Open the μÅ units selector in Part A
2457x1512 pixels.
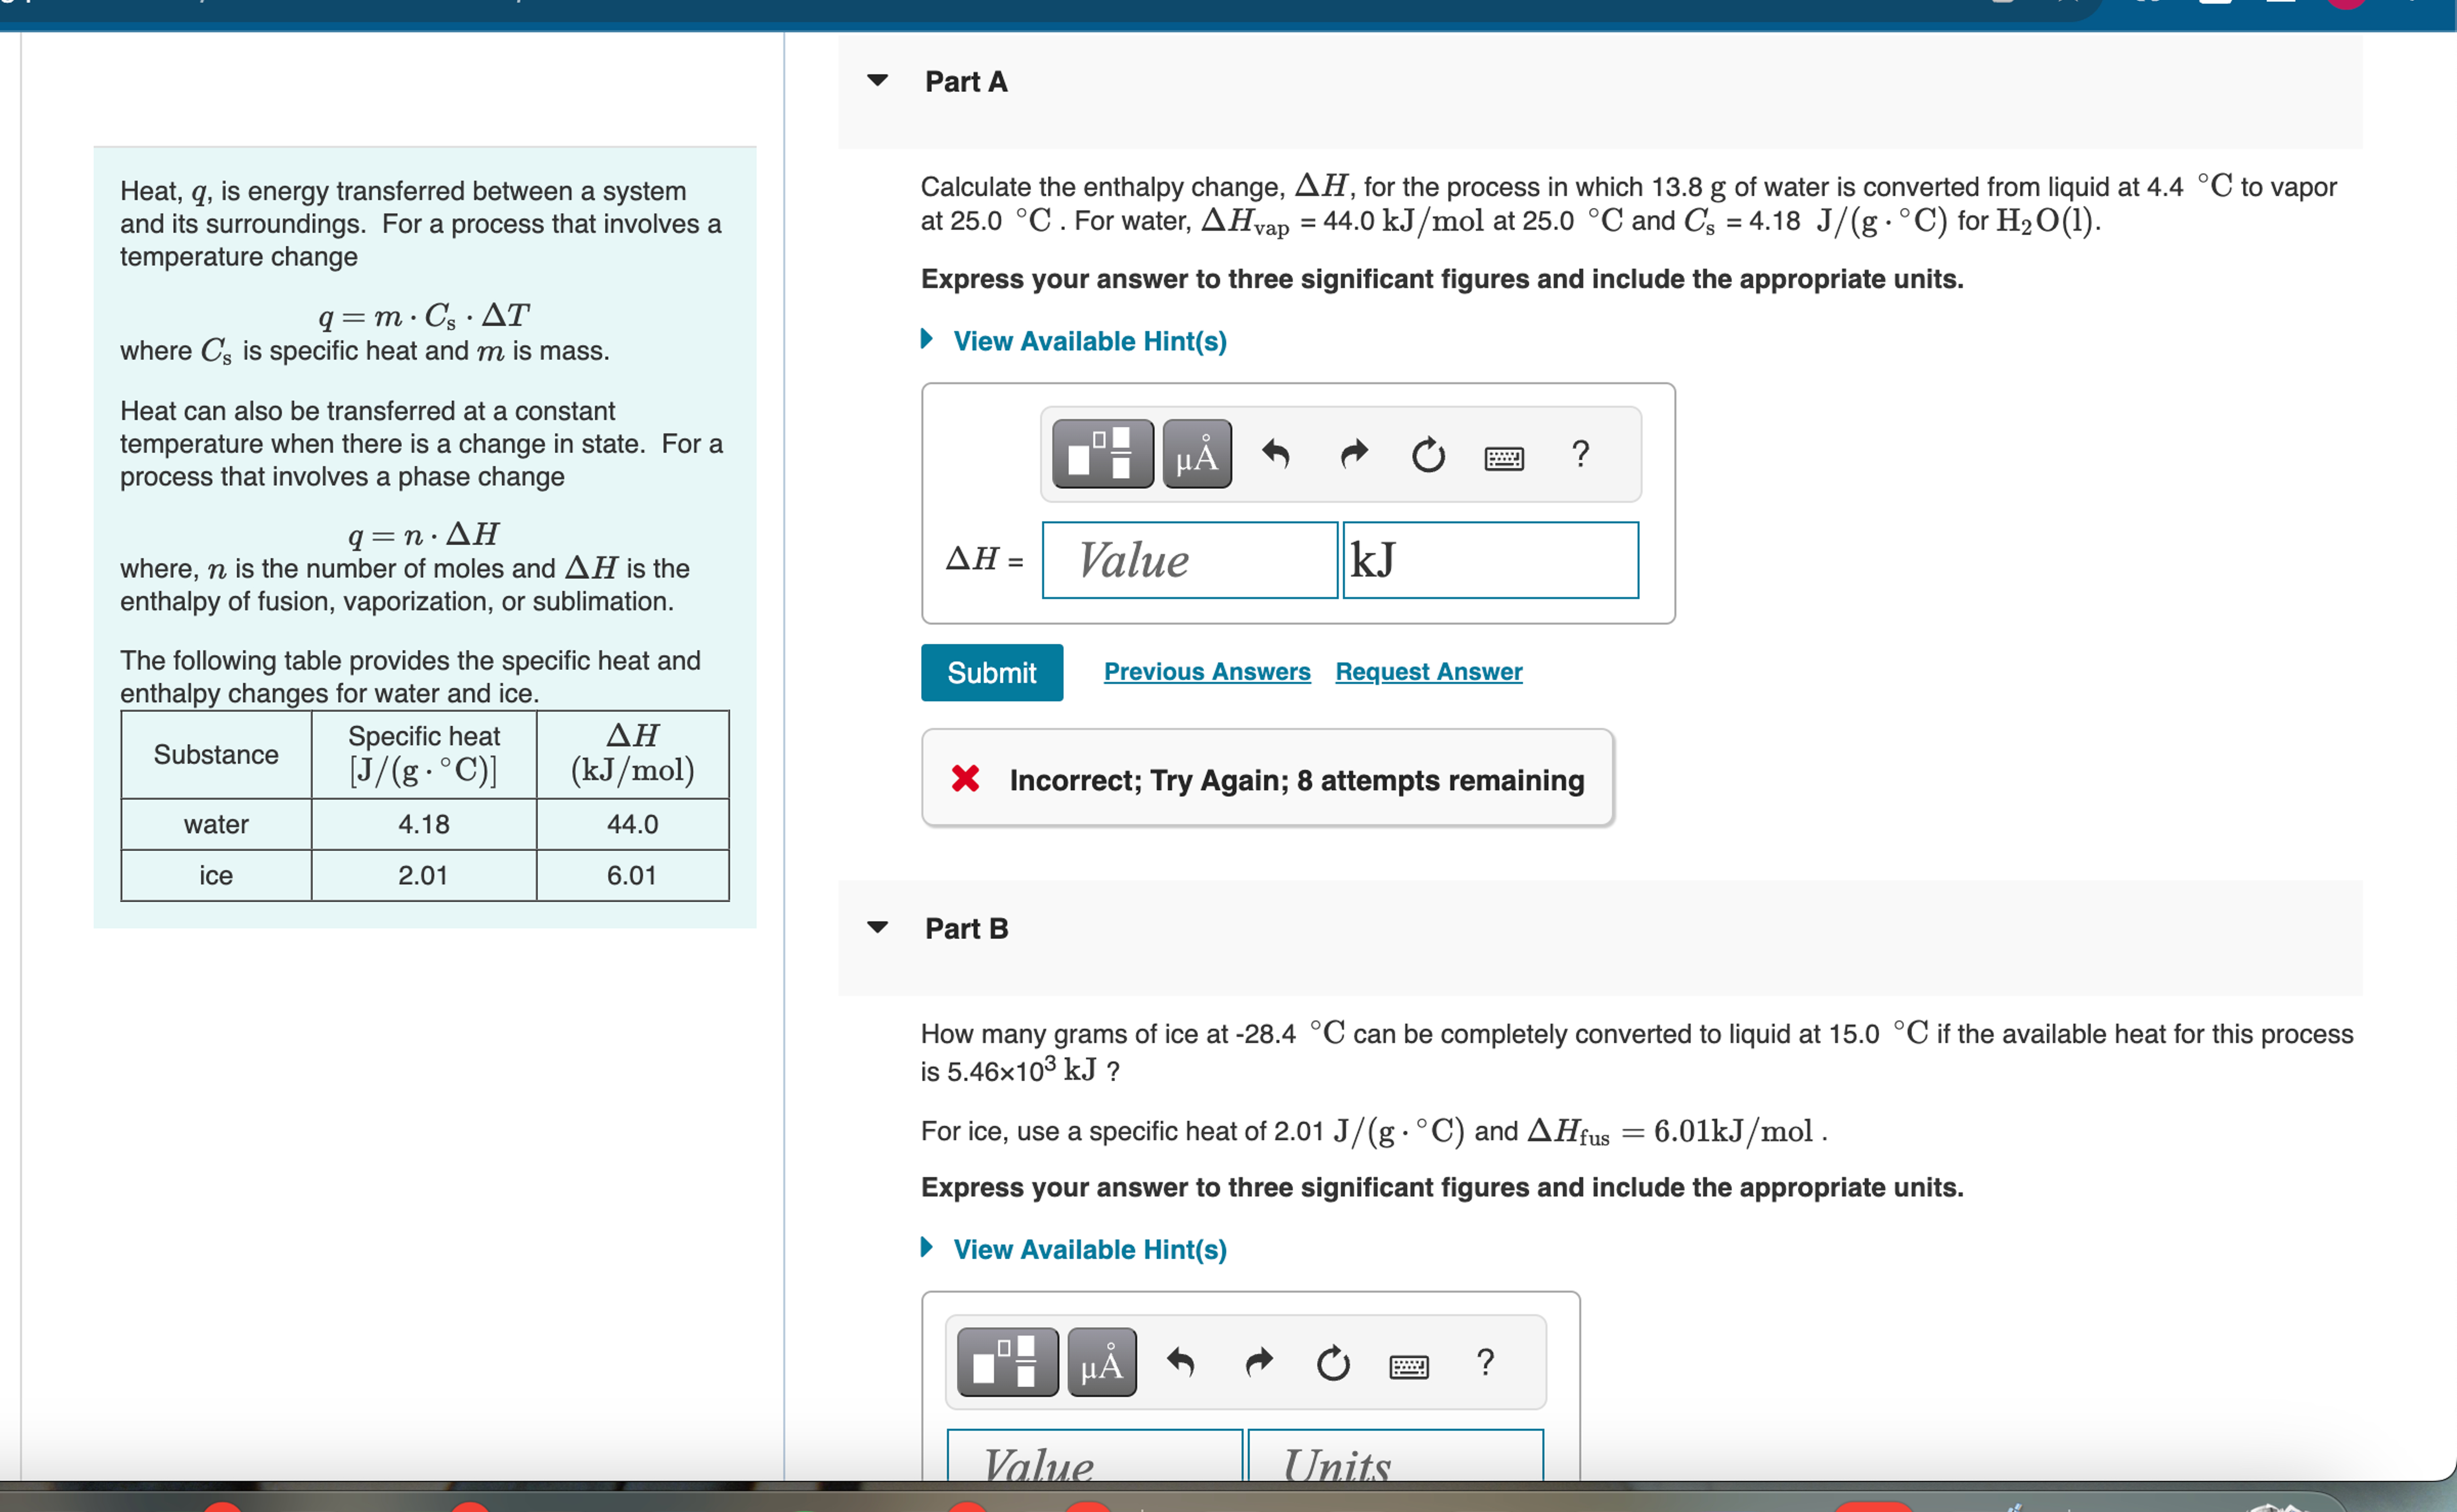[1196, 455]
